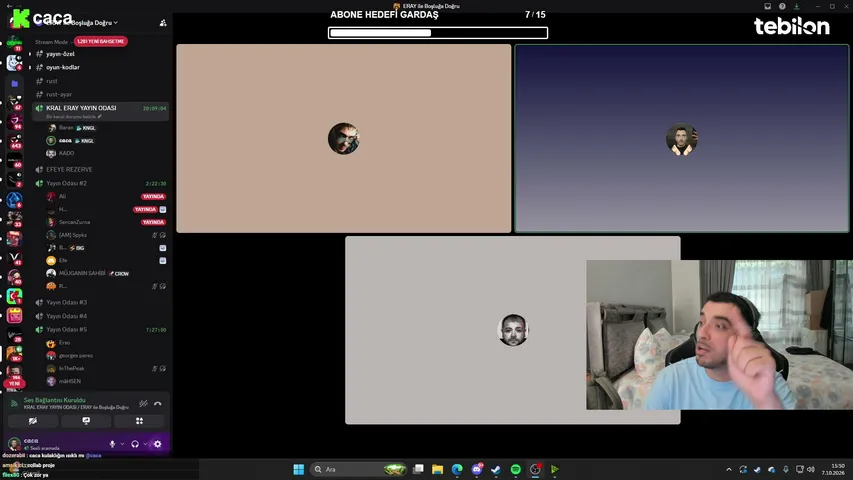853x480 pixels.
Task: Click the invite members icon in server header
Action: (163, 23)
